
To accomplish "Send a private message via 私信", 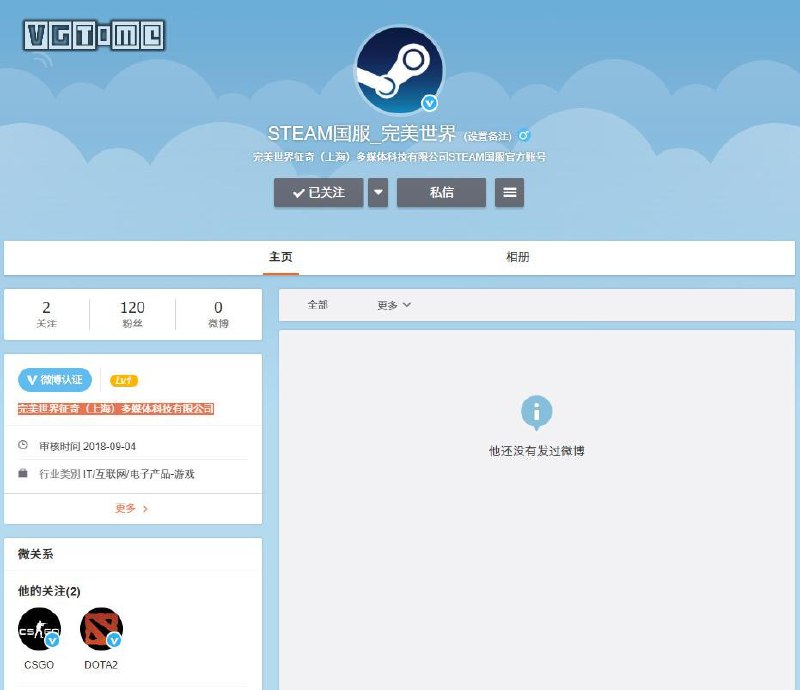I will 441,192.
